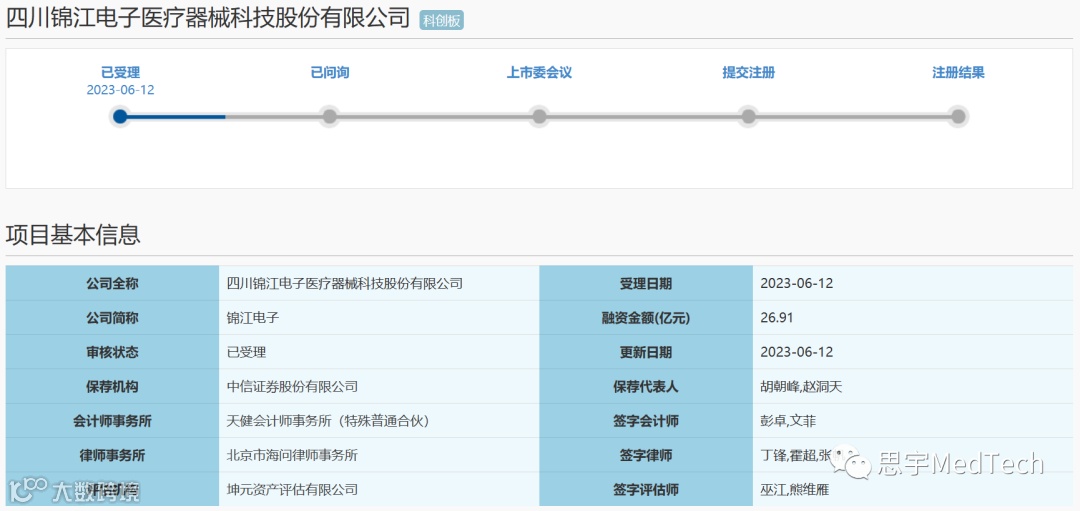This screenshot has height=511, width=1080.
Task: Select the 上市委会议 stage label
Action: [539, 73]
